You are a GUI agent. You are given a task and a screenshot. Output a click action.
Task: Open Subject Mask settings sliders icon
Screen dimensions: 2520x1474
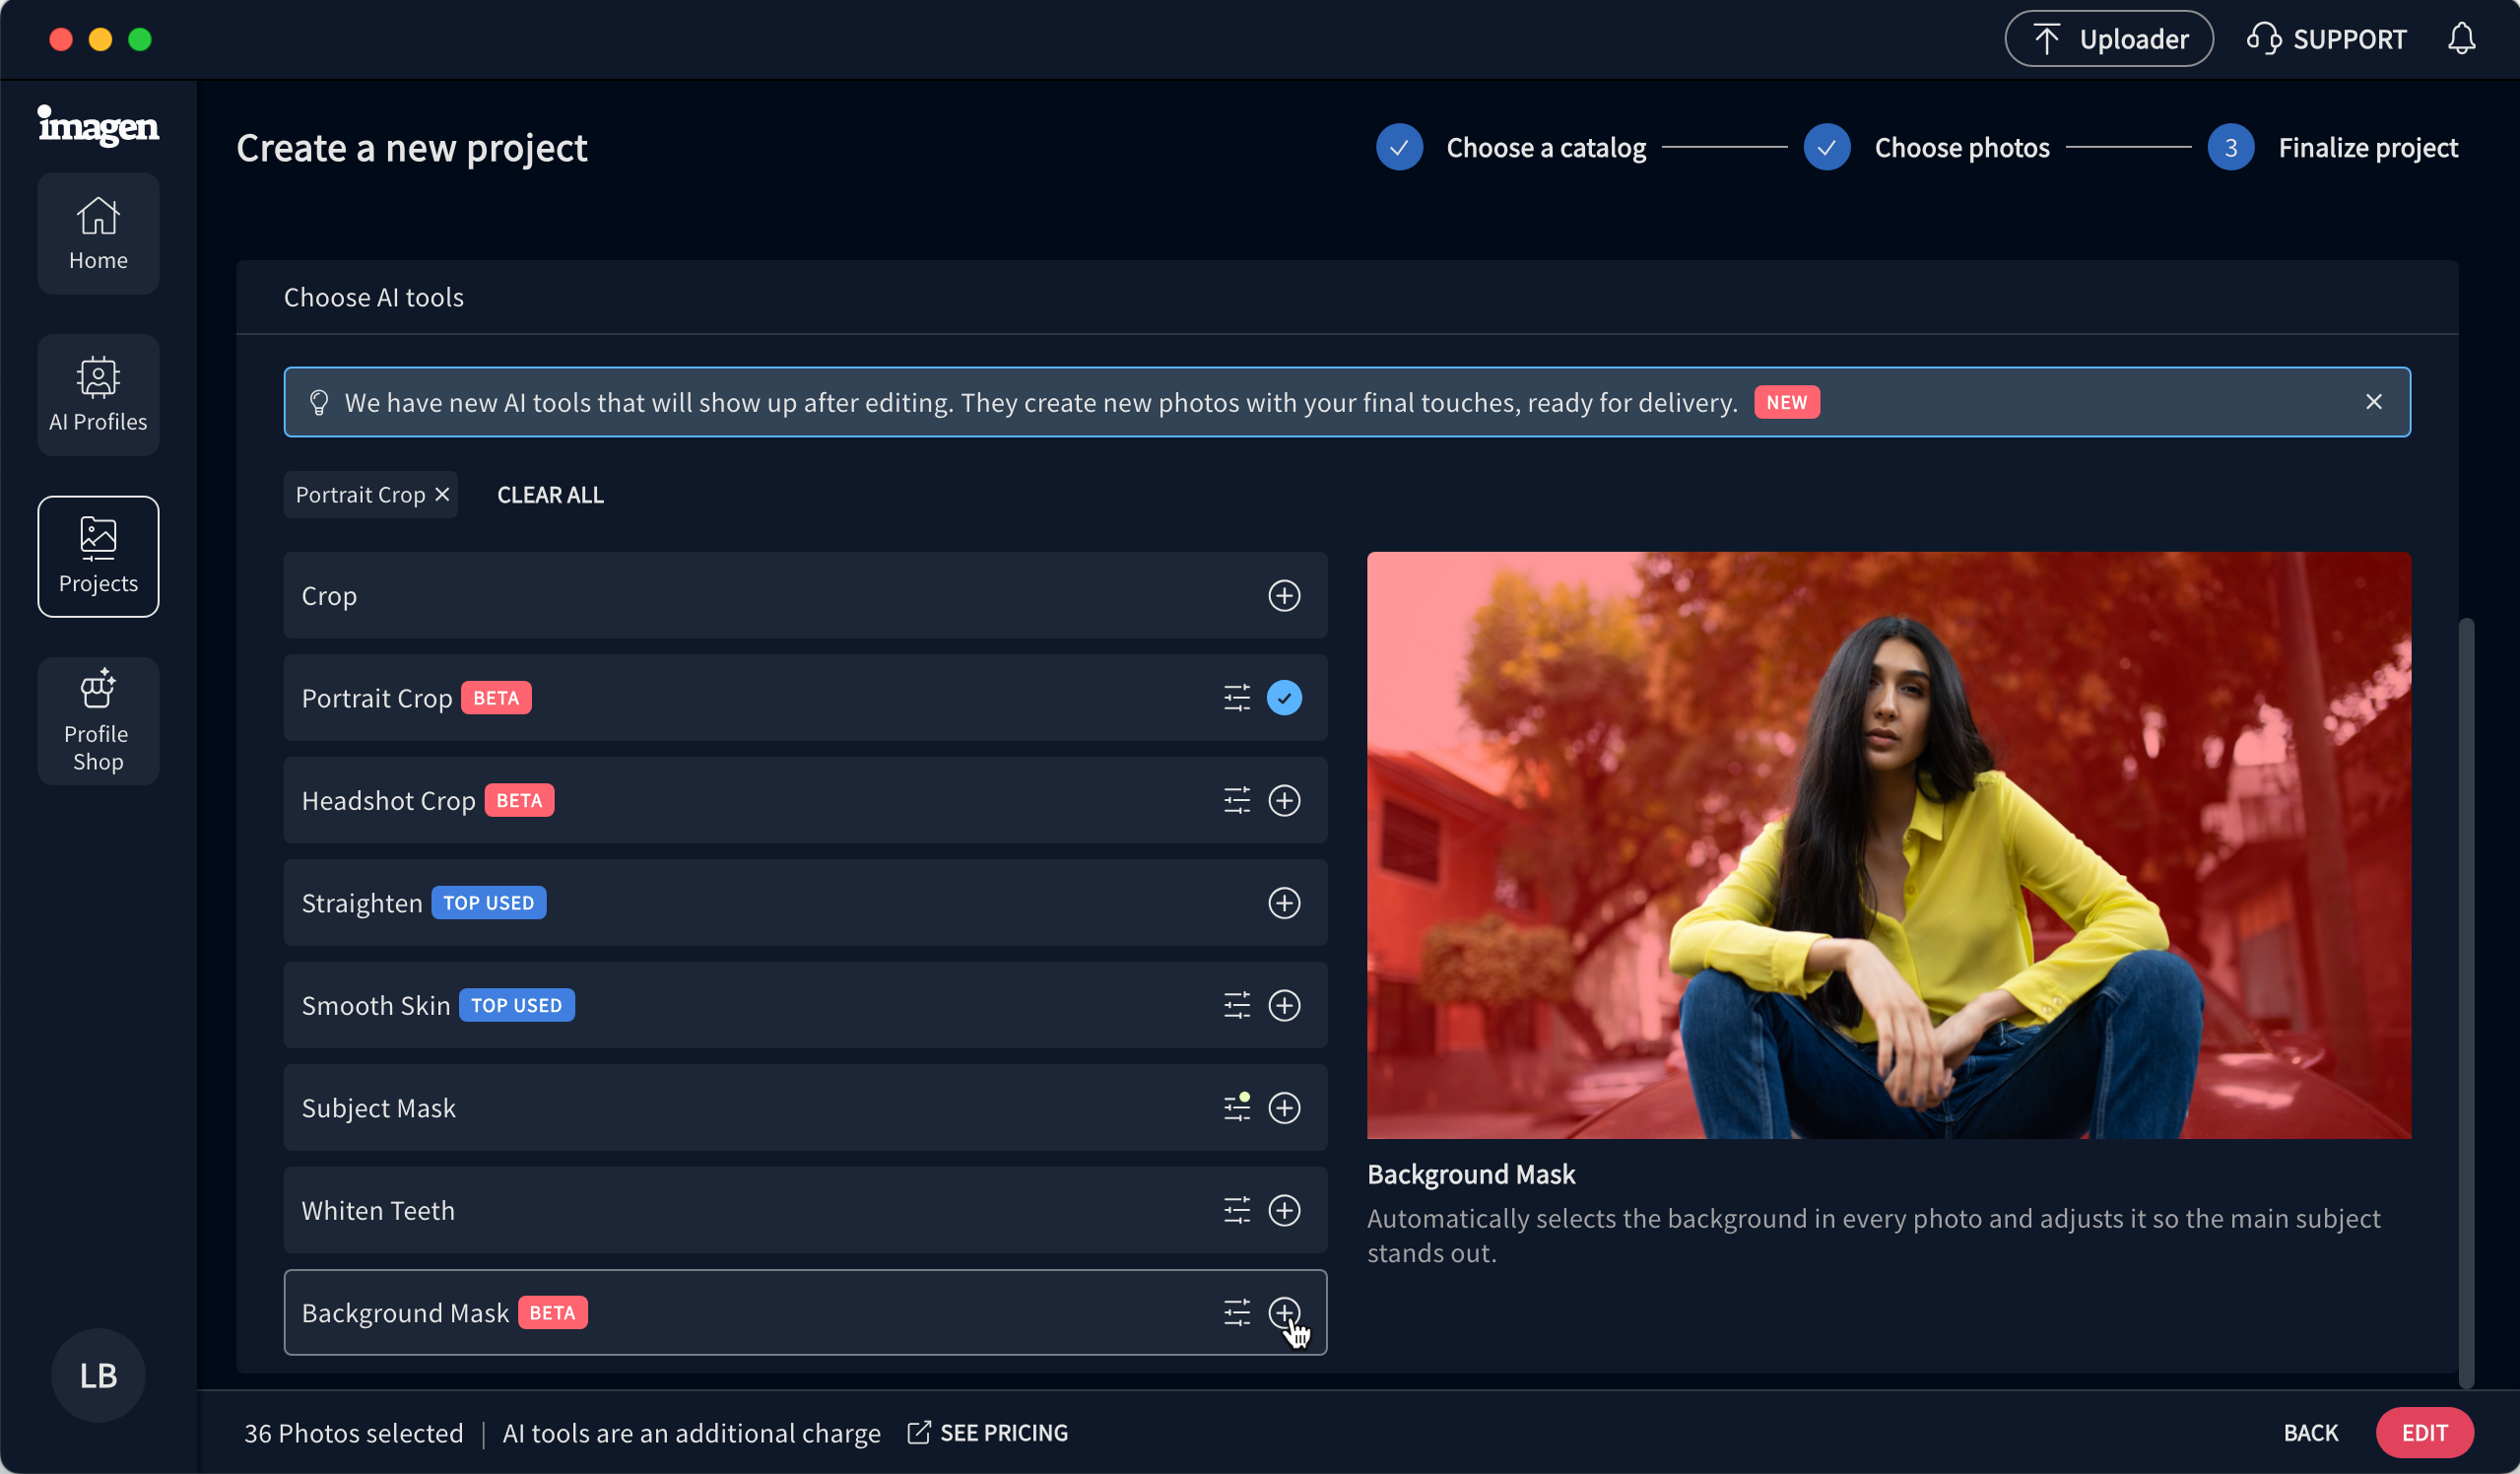pos(1237,1108)
